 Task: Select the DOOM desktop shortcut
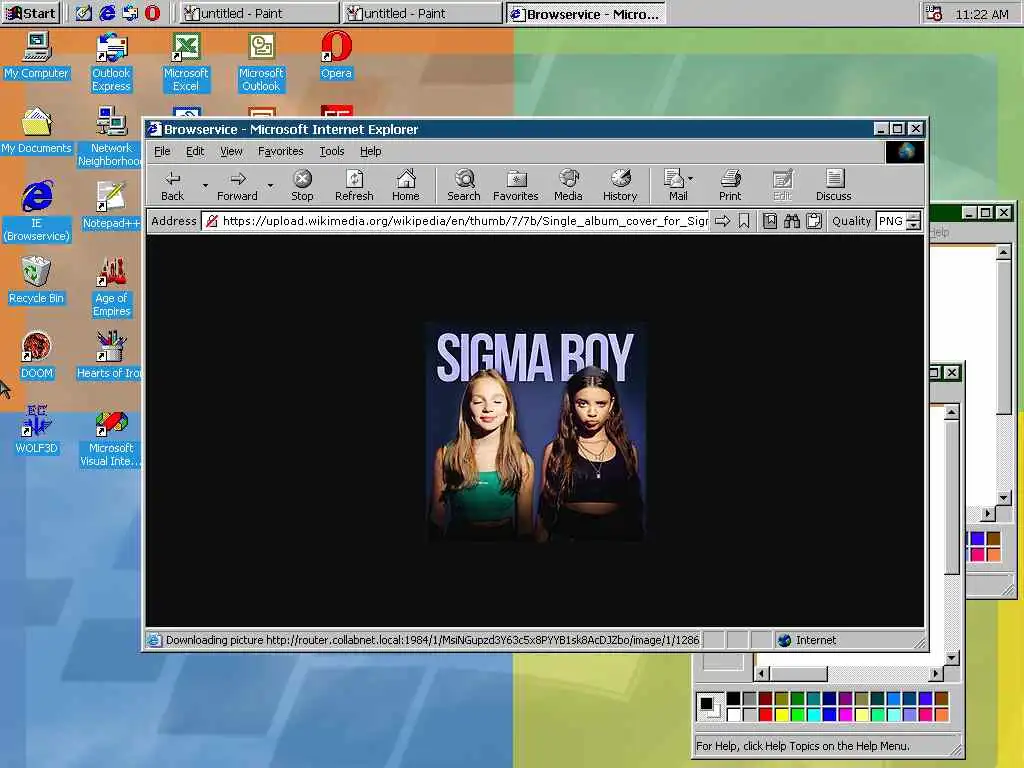pyautogui.click(x=37, y=355)
